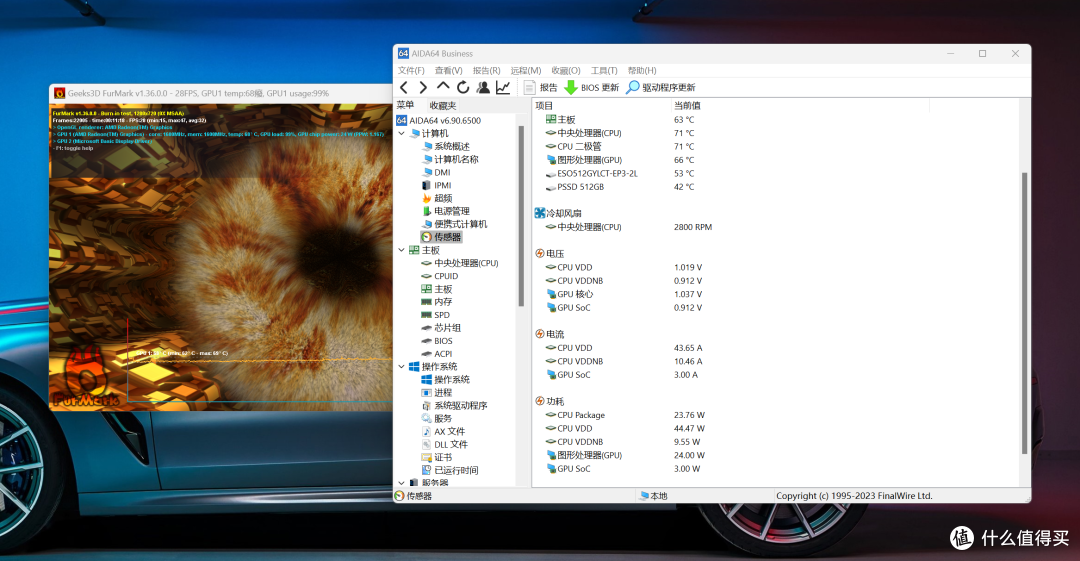
Task: Collapse the 操作系统 tree node
Action: pos(402,367)
